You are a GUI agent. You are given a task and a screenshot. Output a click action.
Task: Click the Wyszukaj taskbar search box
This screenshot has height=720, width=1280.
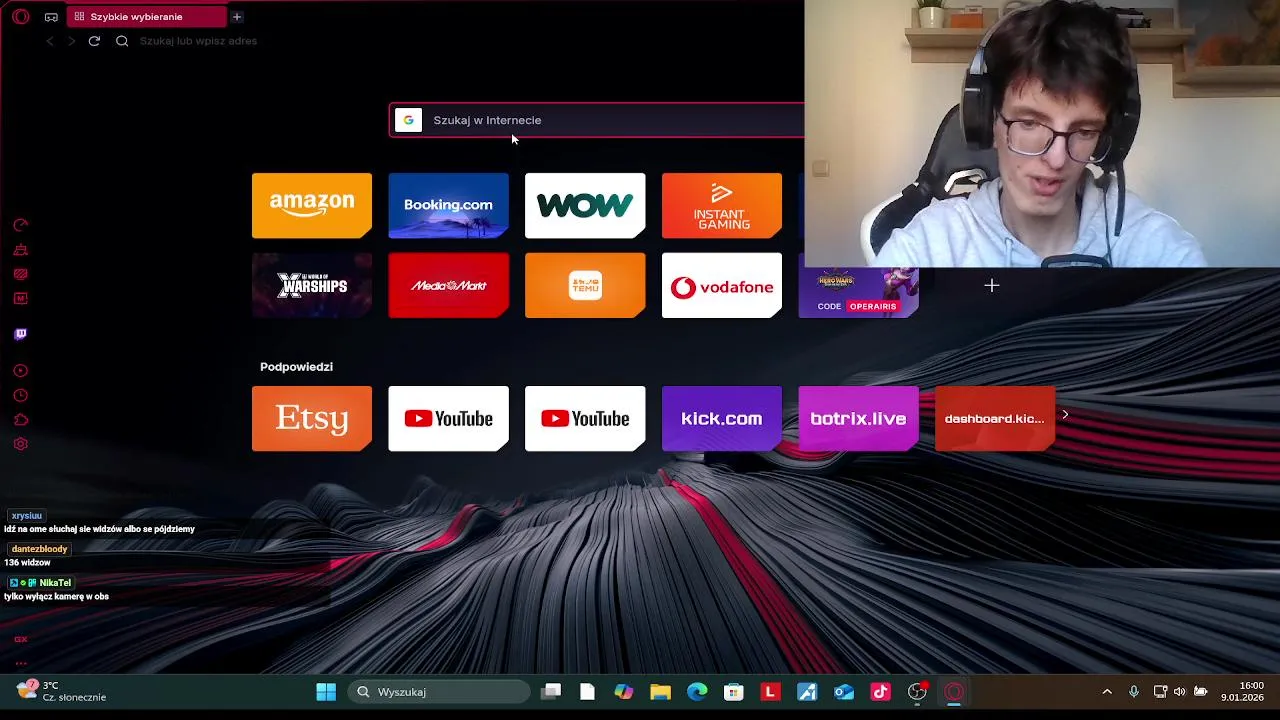pyautogui.click(x=438, y=692)
